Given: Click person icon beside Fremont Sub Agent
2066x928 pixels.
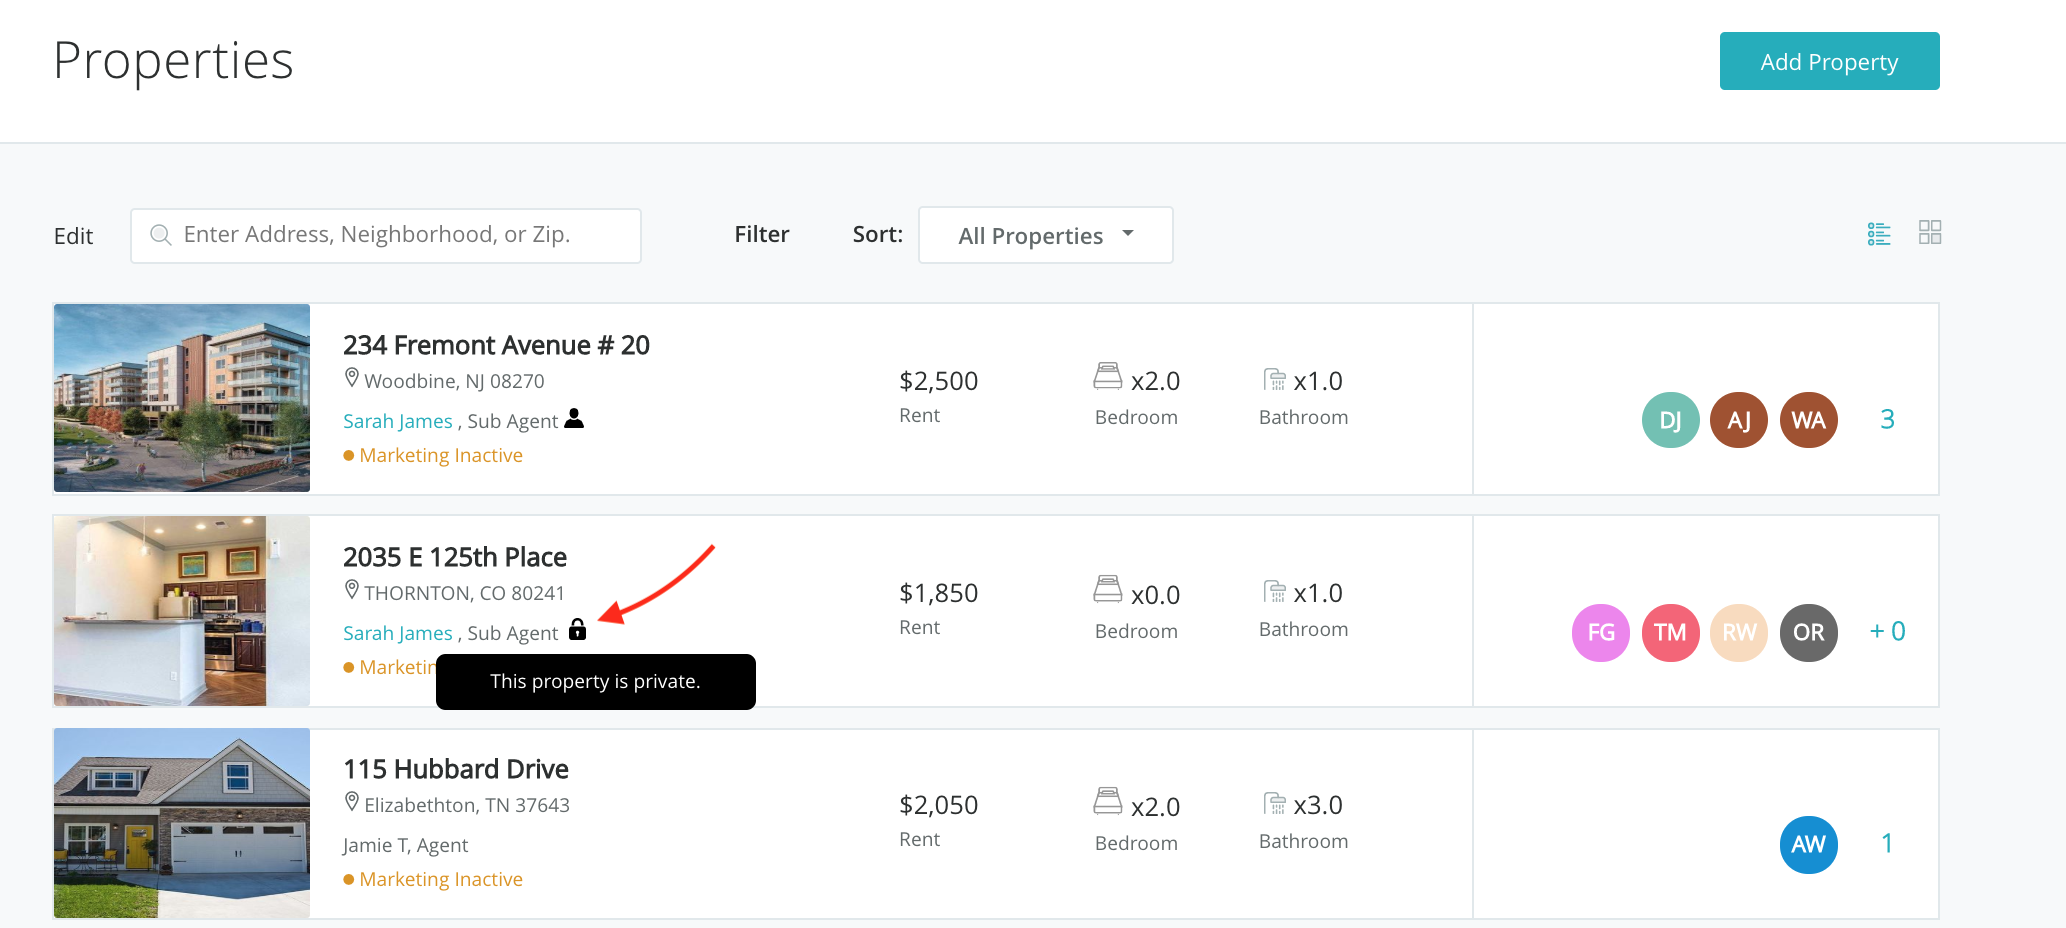Looking at the screenshot, I should coord(574,419).
